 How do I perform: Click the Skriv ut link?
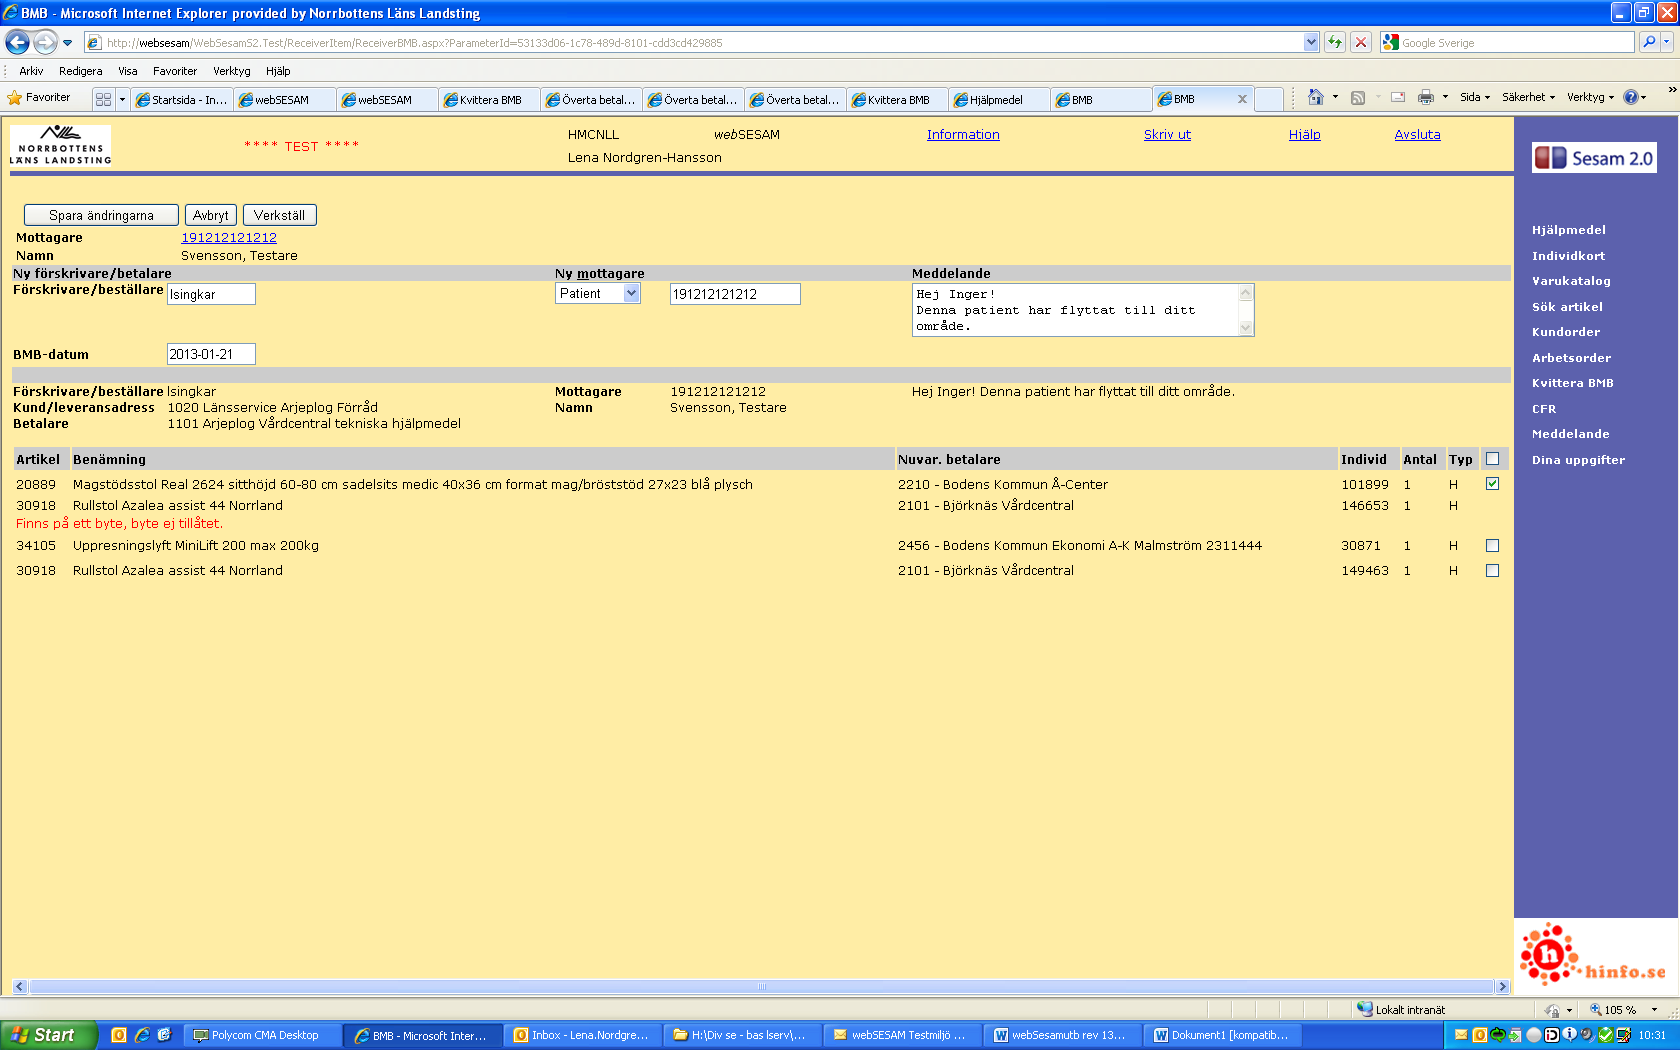pos(1167,135)
